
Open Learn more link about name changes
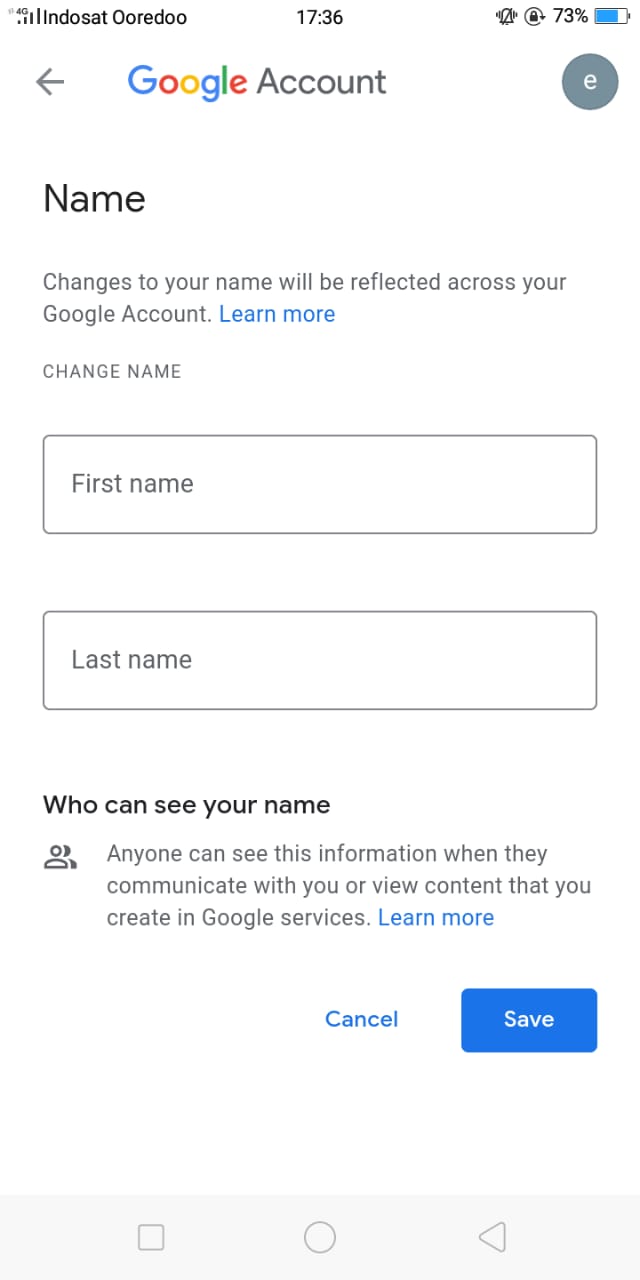coord(277,314)
